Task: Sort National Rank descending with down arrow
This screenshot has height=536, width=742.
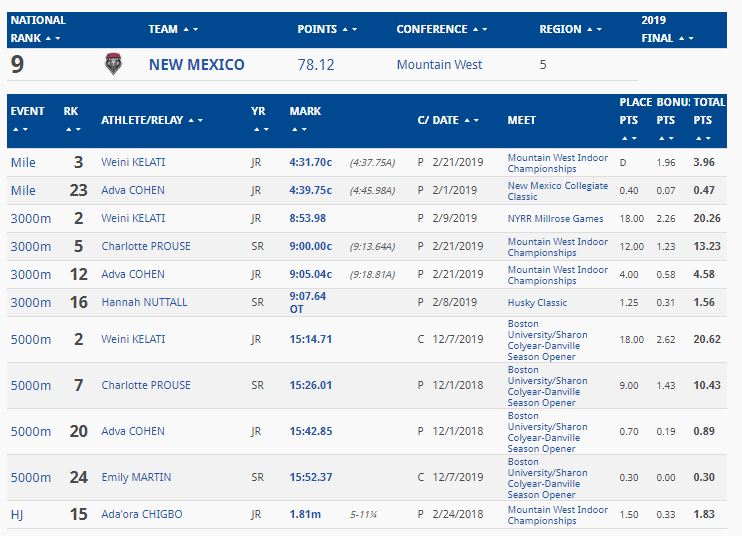Action: [x=58, y=38]
